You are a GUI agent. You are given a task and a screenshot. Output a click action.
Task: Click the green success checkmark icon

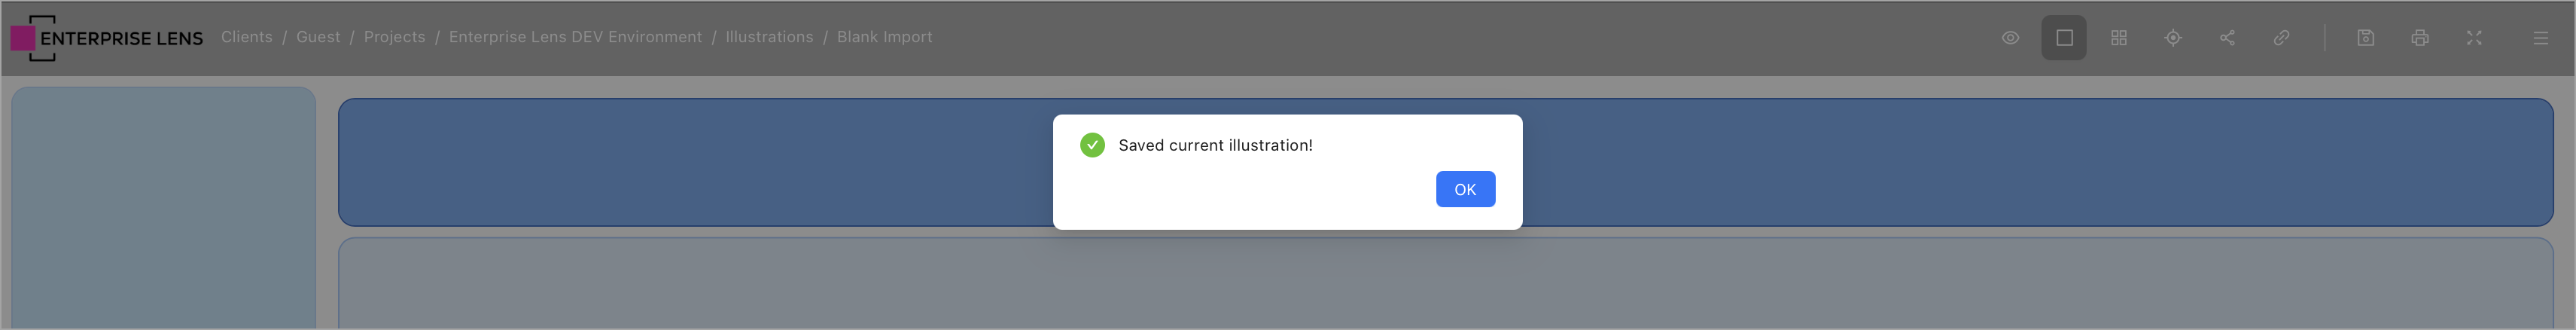tap(1092, 145)
